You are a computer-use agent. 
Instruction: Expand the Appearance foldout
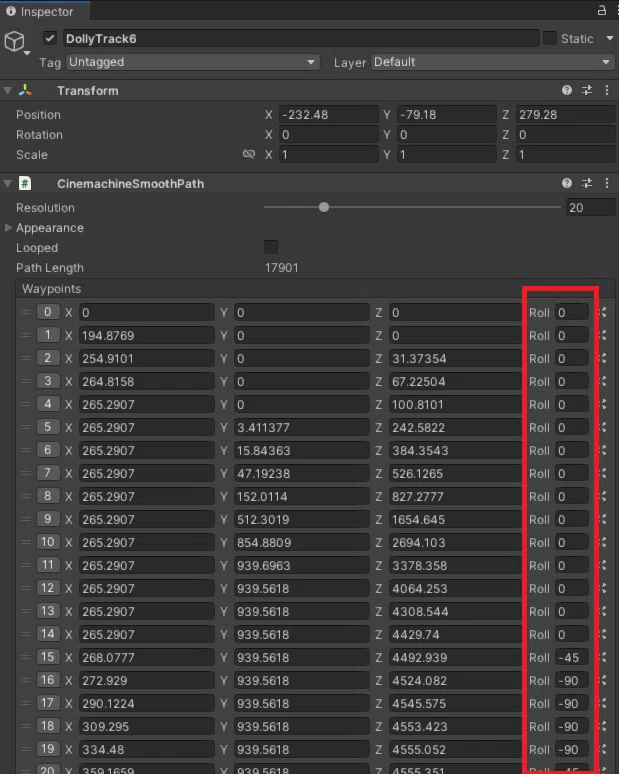coord(8,228)
